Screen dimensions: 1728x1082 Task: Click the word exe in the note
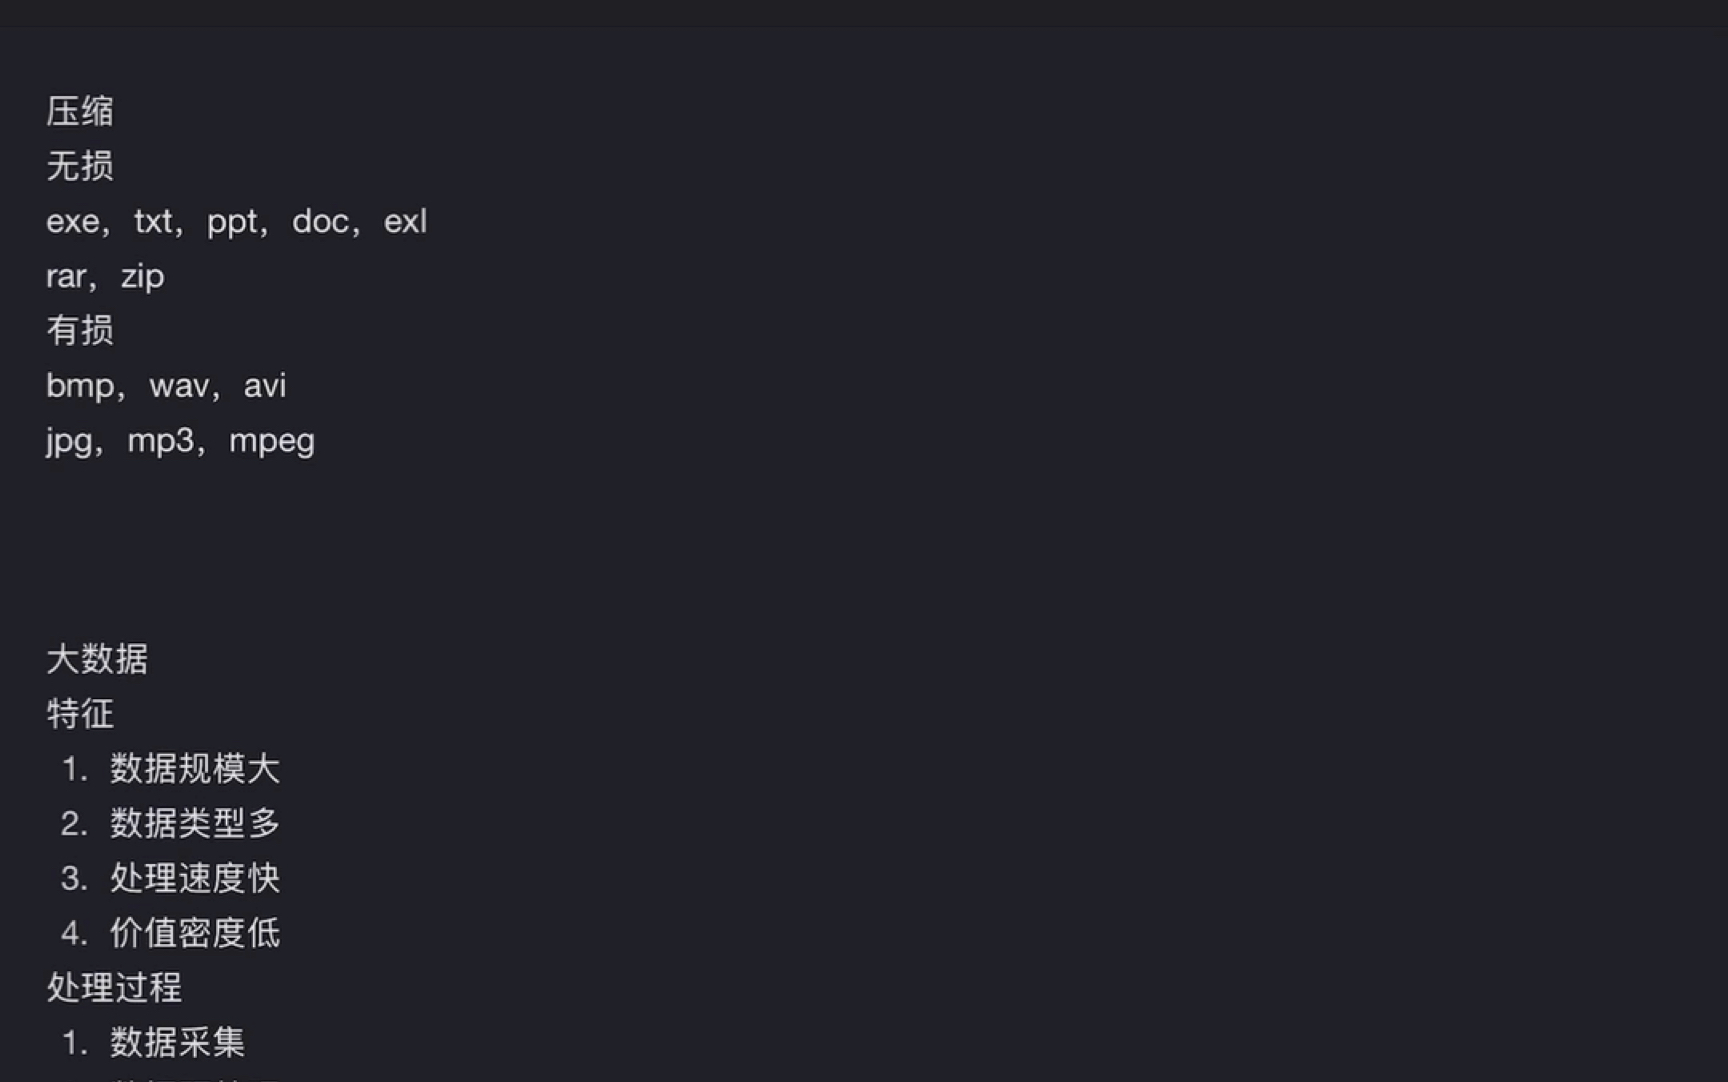pyautogui.click(x=72, y=221)
